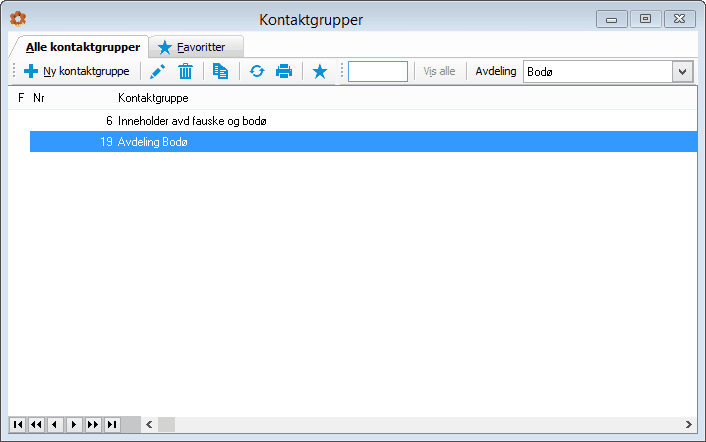706x442 pixels.
Task: Click horizontal scrollbar left arrow
Action: [149, 424]
